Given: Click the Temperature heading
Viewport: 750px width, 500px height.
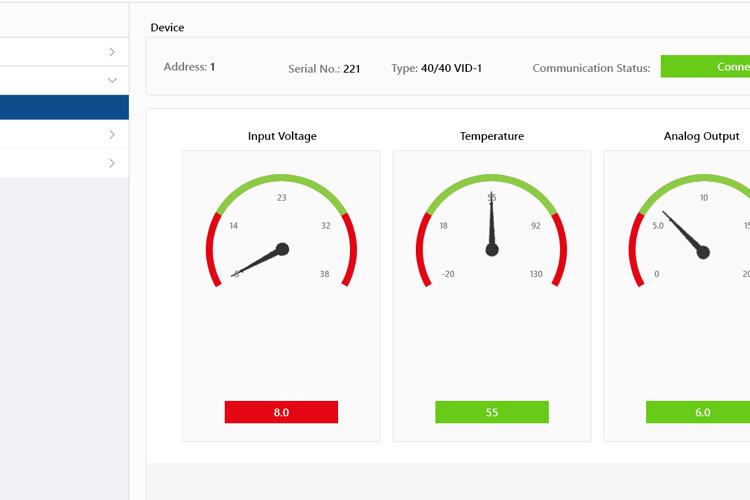Looking at the screenshot, I should pyautogui.click(x=492, y=136).
